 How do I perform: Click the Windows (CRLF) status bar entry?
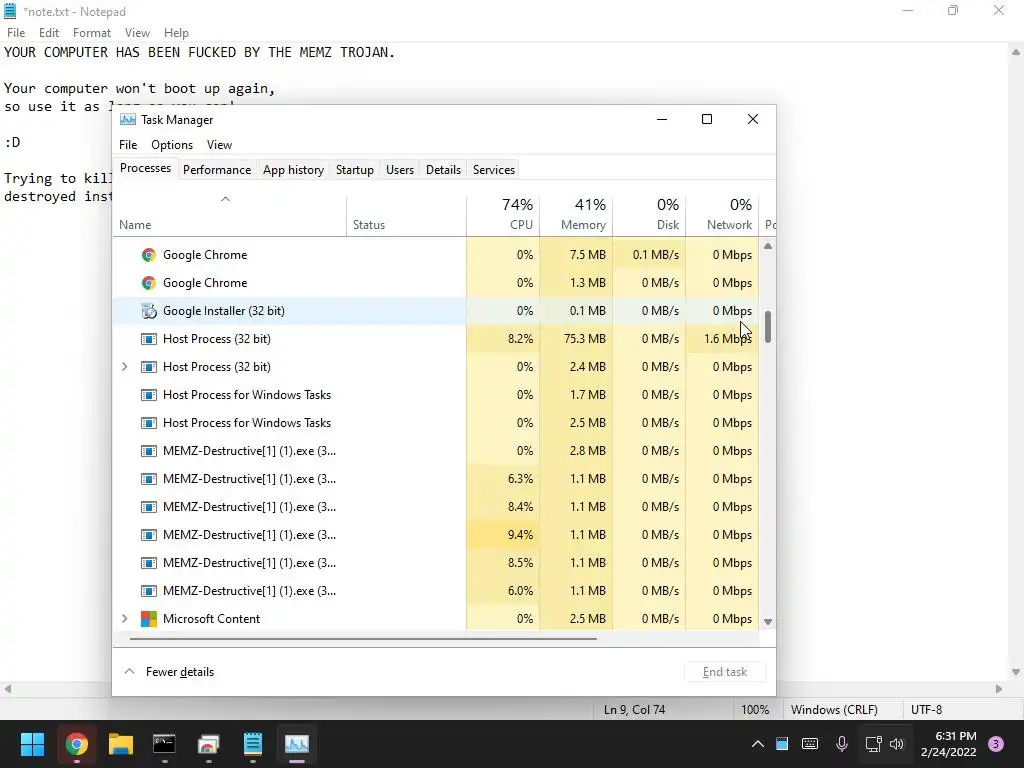point(834,709)
